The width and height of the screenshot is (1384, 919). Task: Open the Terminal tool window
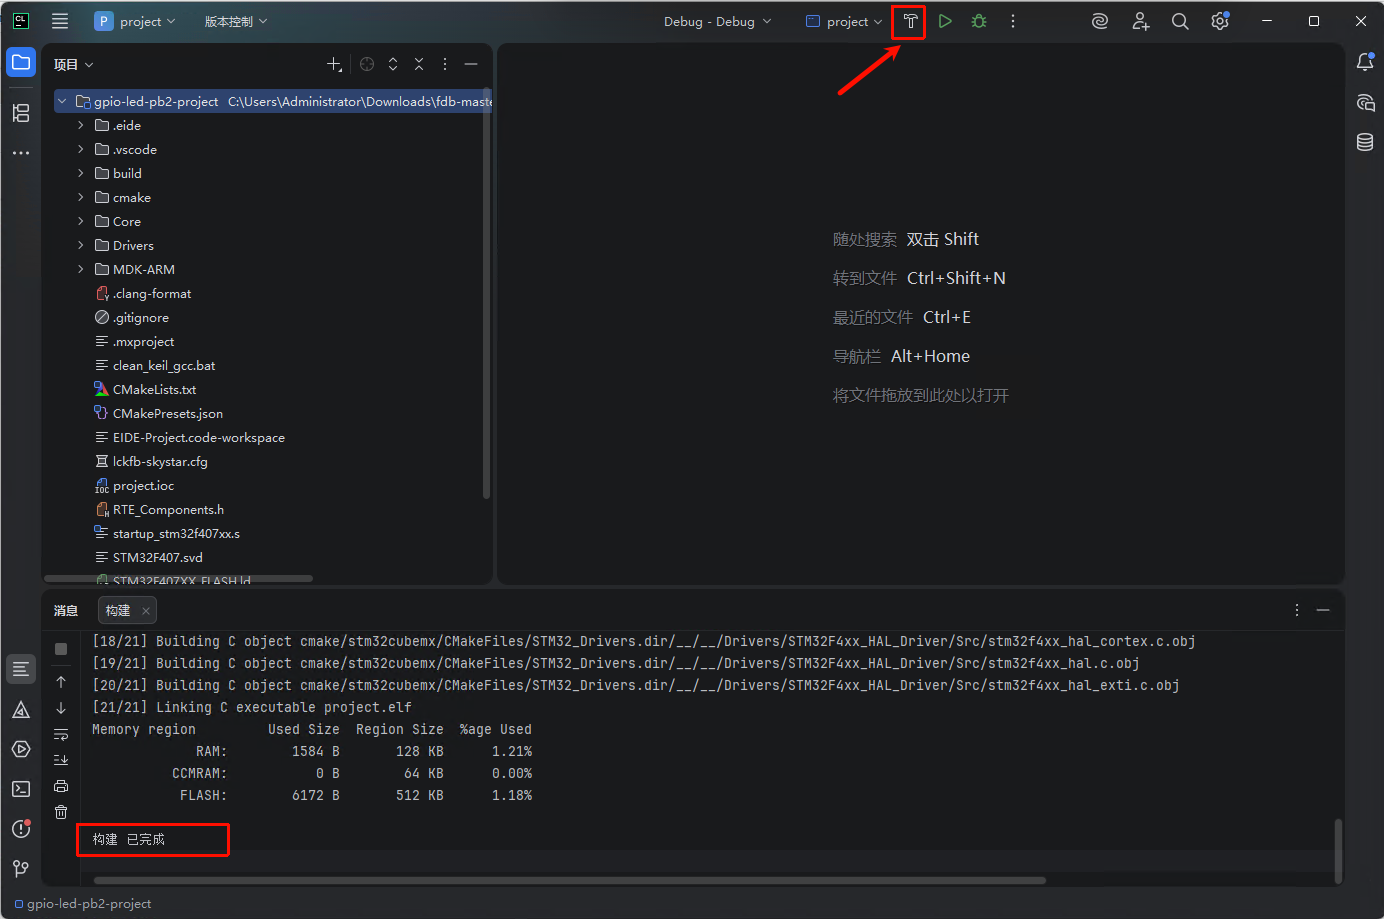click(x=21, y=789)
